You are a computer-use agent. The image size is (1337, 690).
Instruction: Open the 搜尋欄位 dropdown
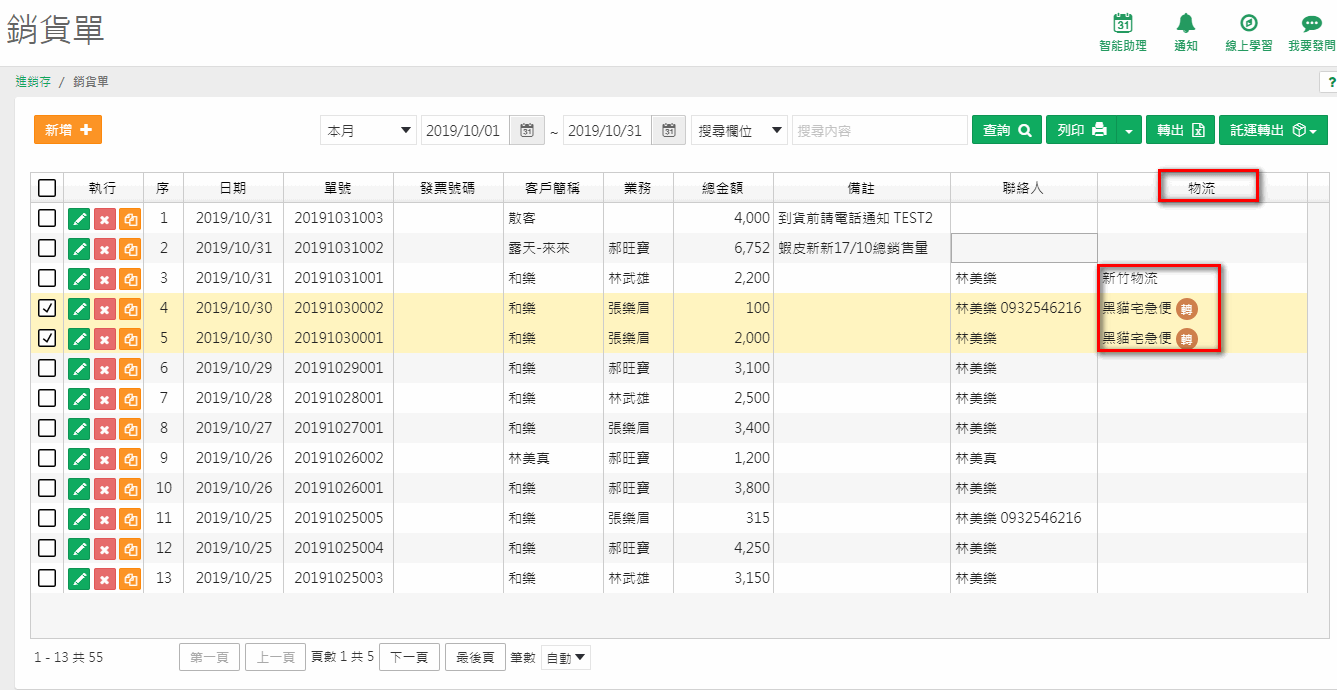[739, 130]
